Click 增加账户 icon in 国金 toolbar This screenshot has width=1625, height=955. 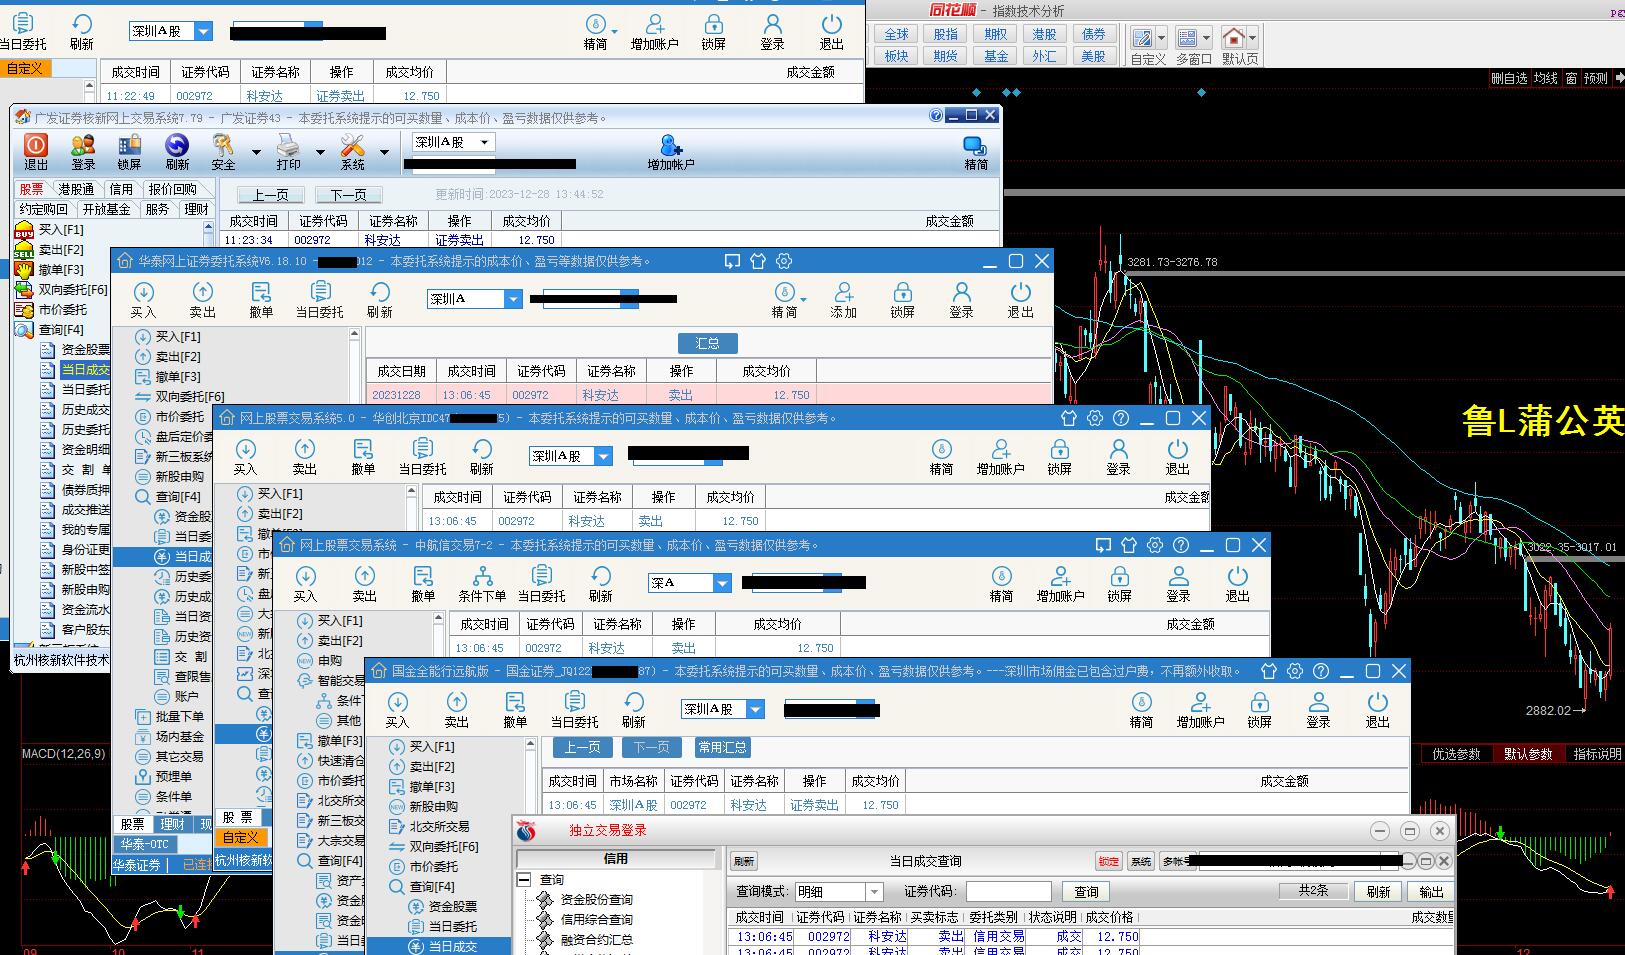coord(1200,702)
